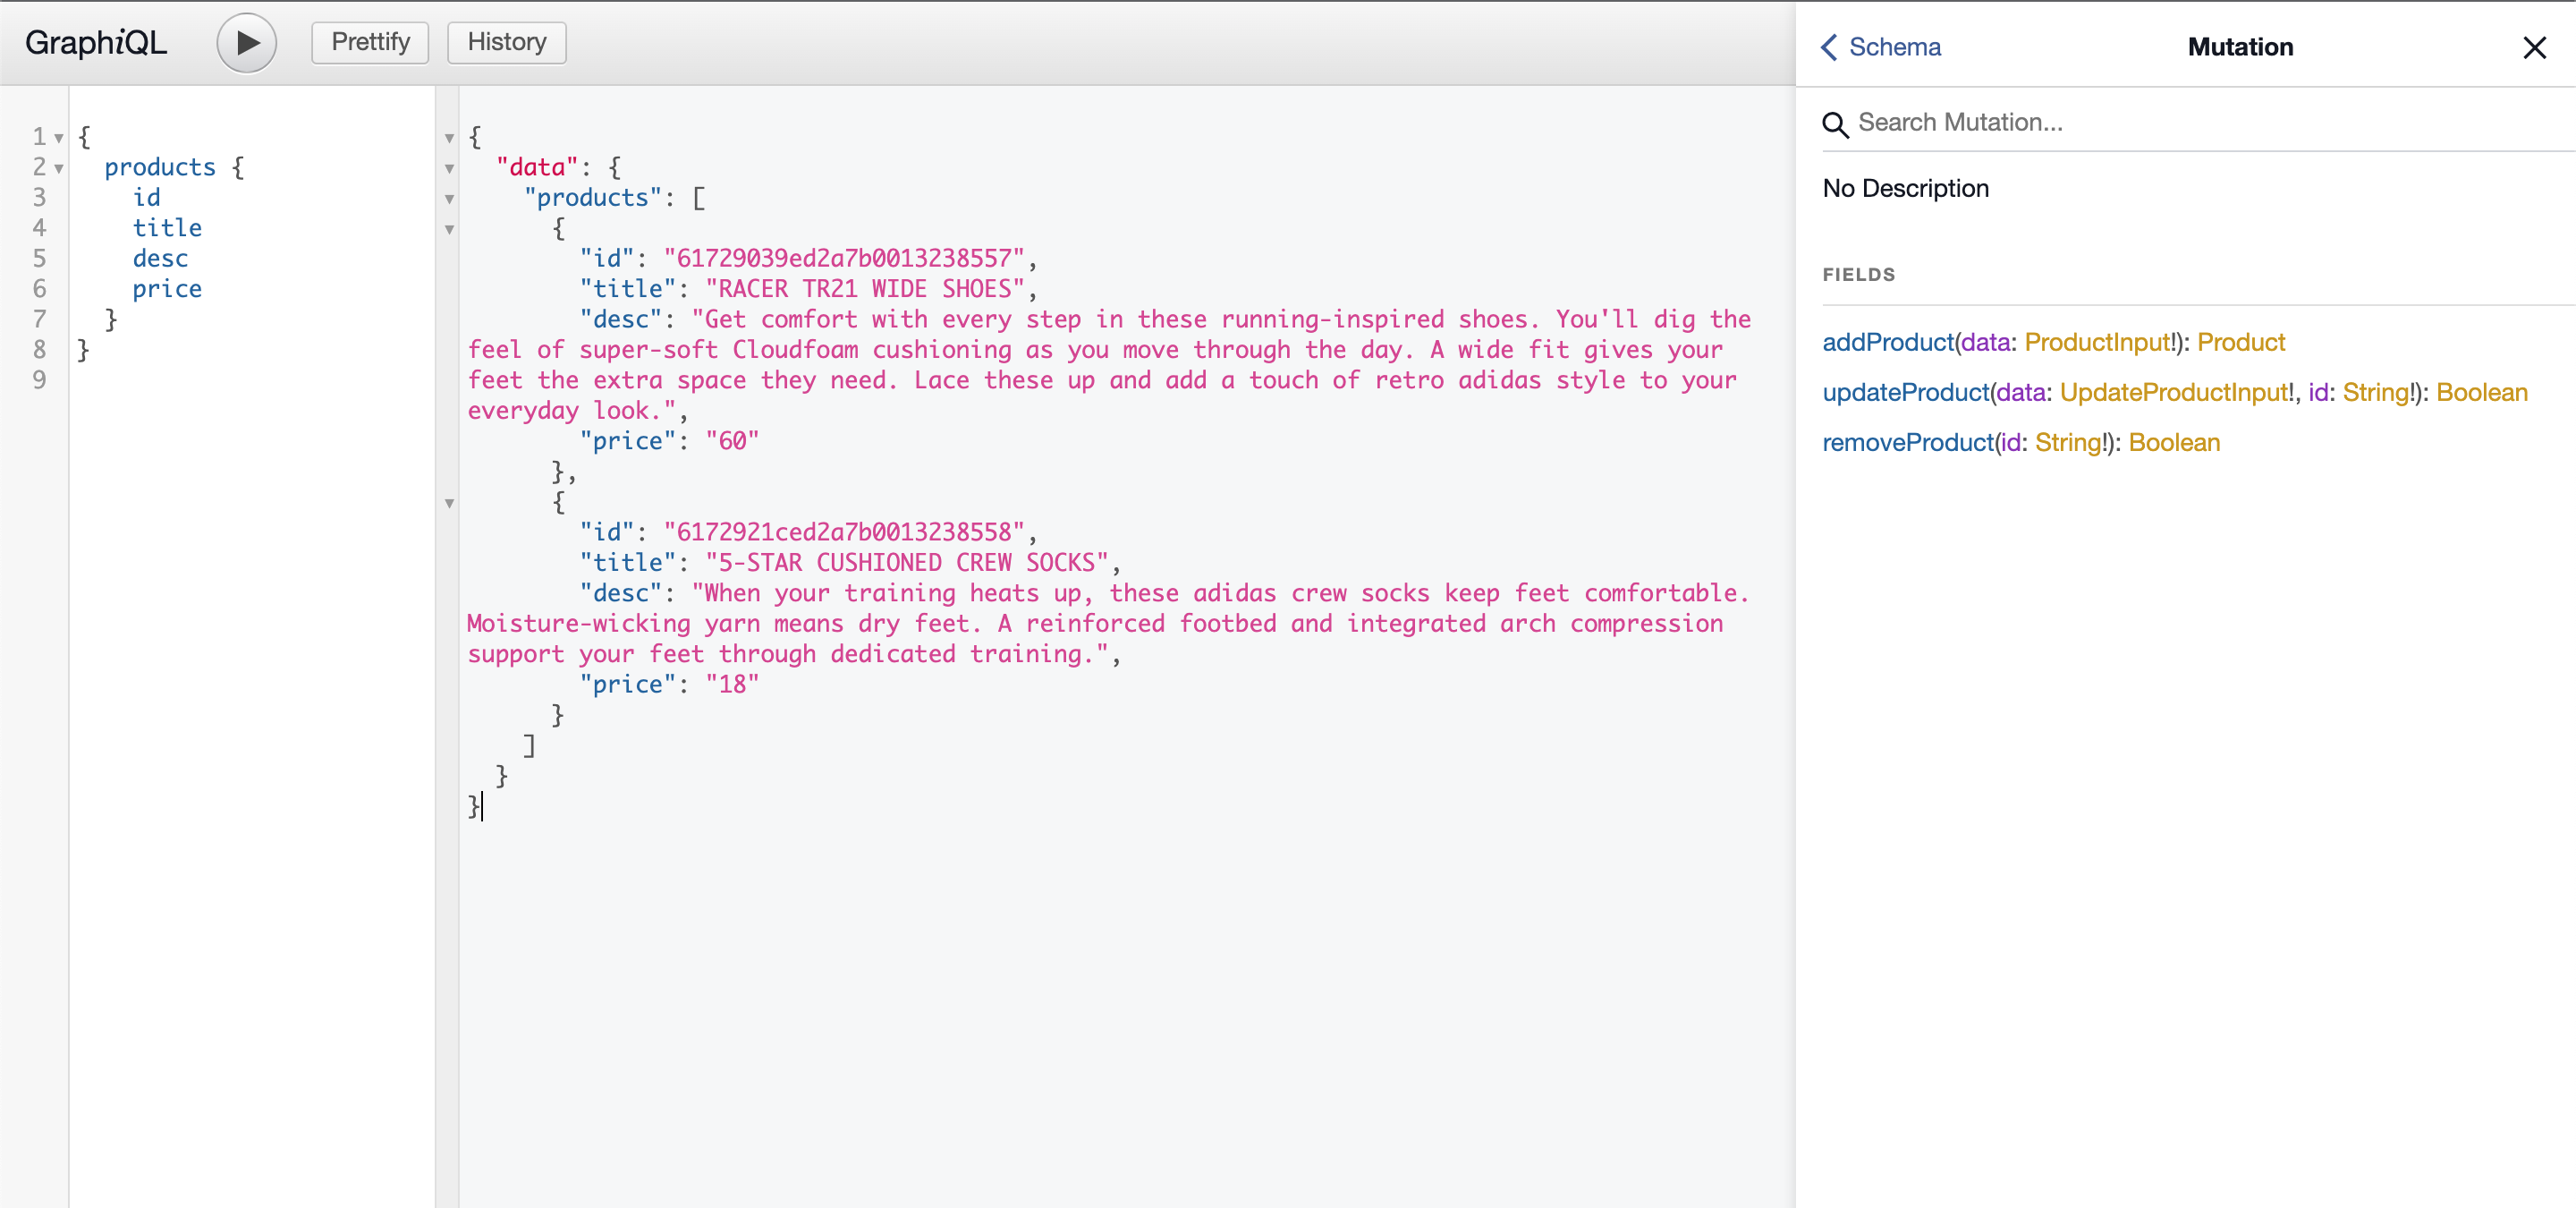The height and width of the screenshot is (1208, 2576).
Task: Click in Search Mutation input field
Action: click(x=2100, y=122)
